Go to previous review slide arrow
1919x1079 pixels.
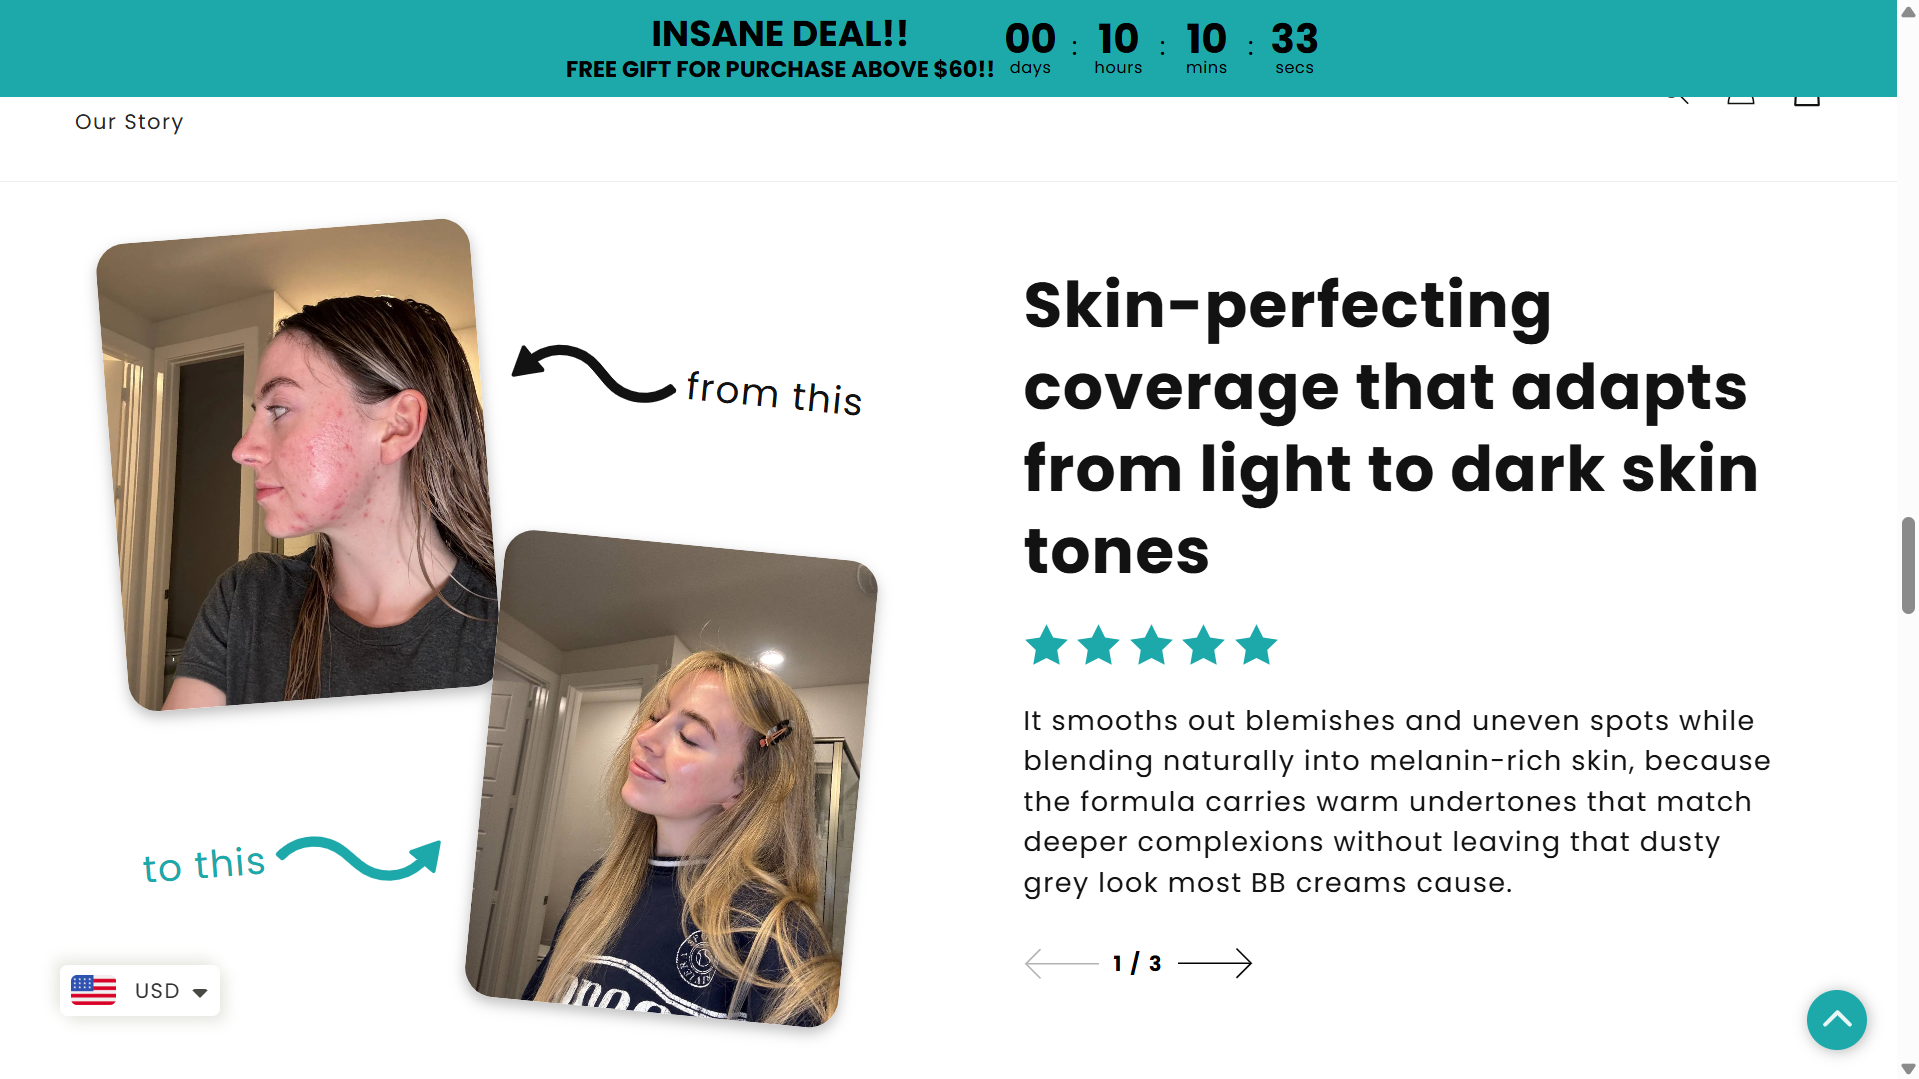pyautogui.click(x=1061, y=963)
